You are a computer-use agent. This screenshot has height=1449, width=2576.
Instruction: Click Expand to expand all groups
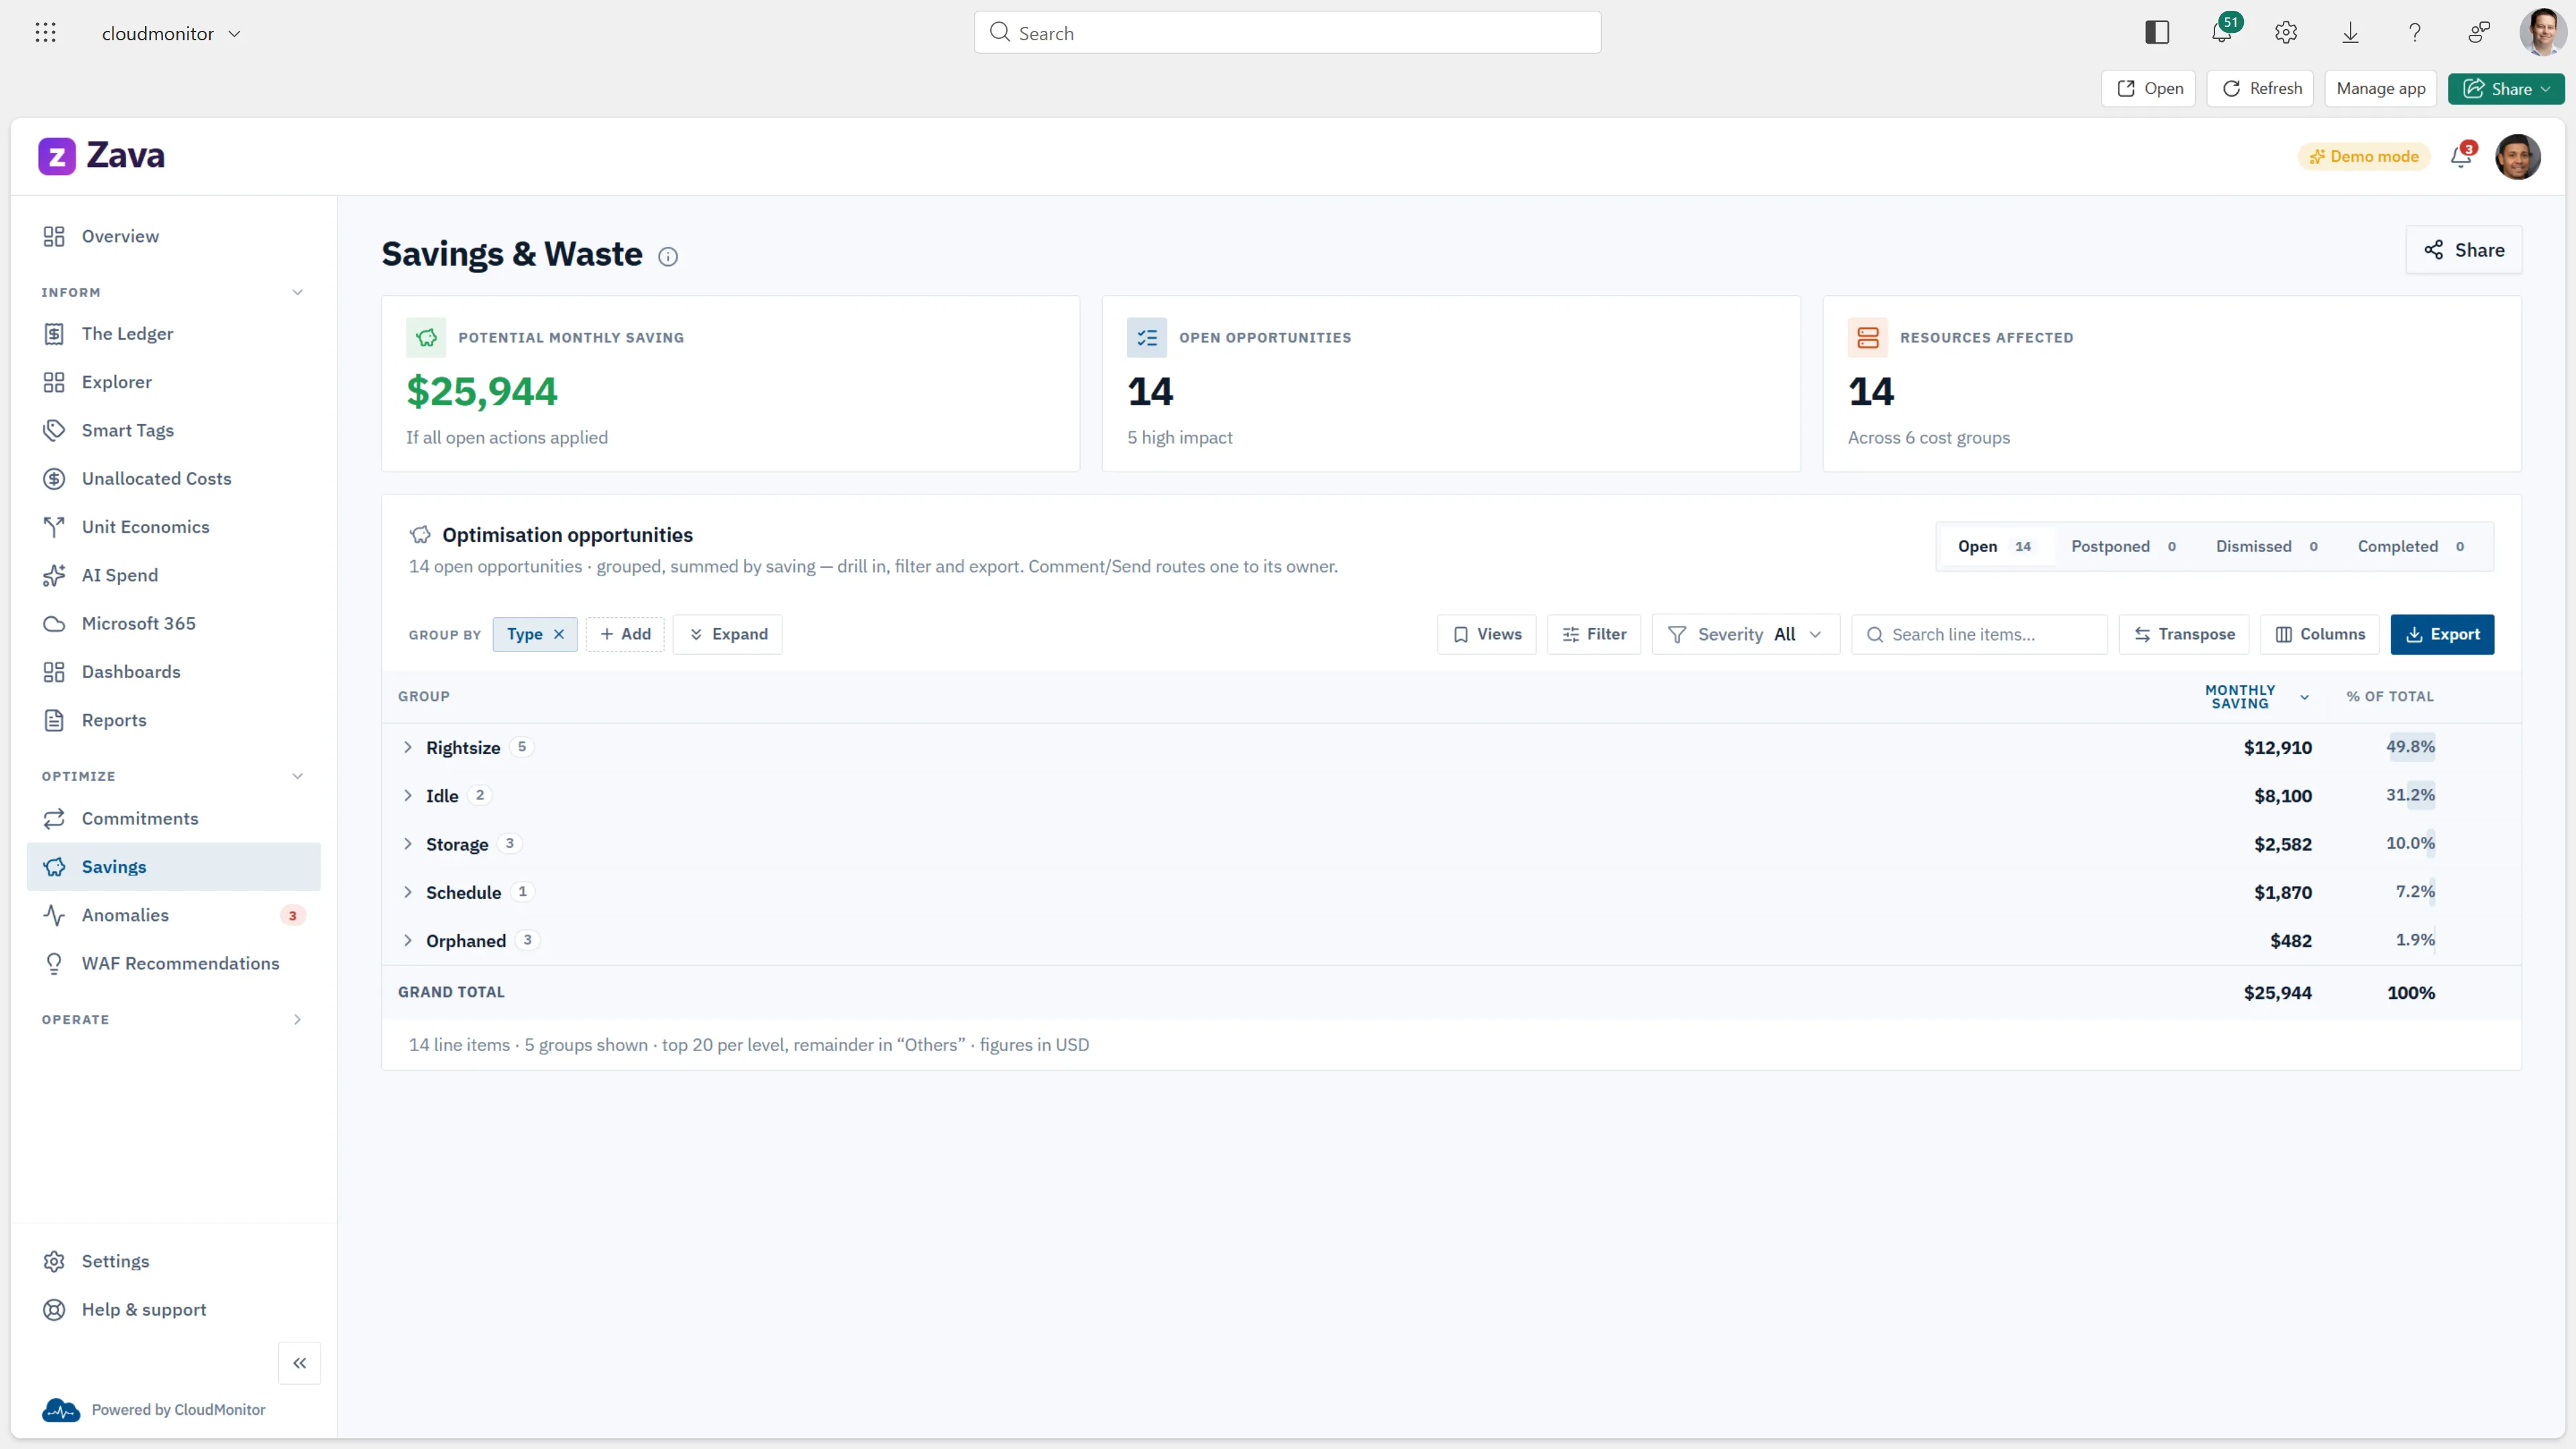tap(728, 634)
